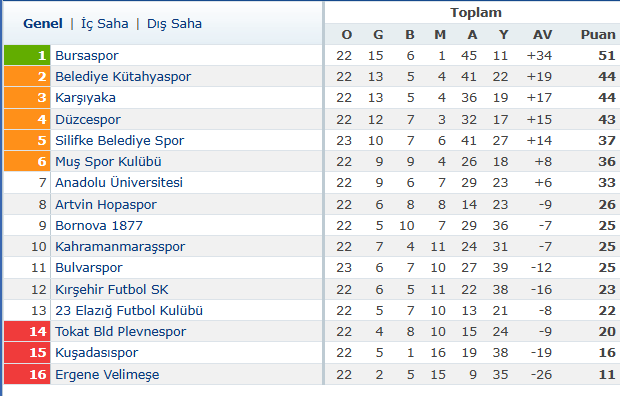
Task: Open Kahramanmaraşspor team link
Action: coord(120,246)
